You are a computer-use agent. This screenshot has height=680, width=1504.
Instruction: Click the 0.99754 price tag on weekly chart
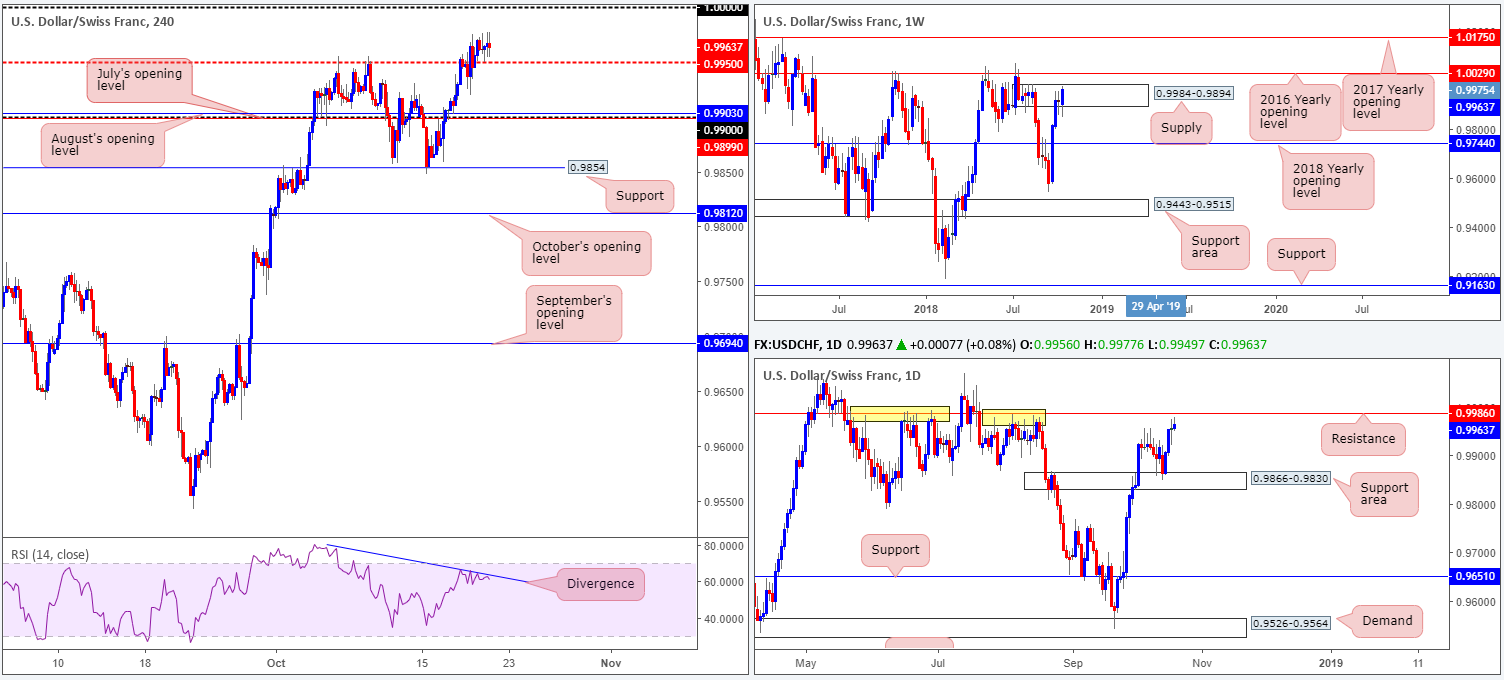[x=1477, y=89]
